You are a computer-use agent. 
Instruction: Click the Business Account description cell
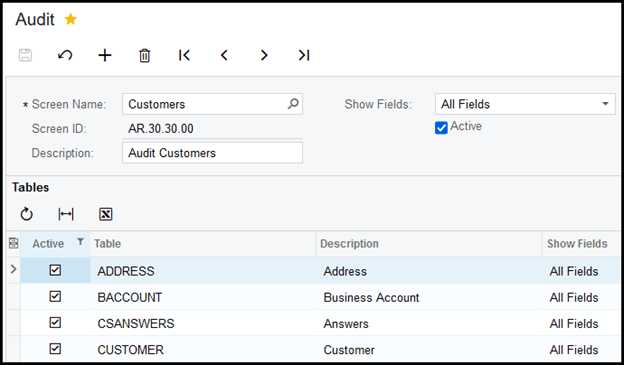click(x=429, y=297)
